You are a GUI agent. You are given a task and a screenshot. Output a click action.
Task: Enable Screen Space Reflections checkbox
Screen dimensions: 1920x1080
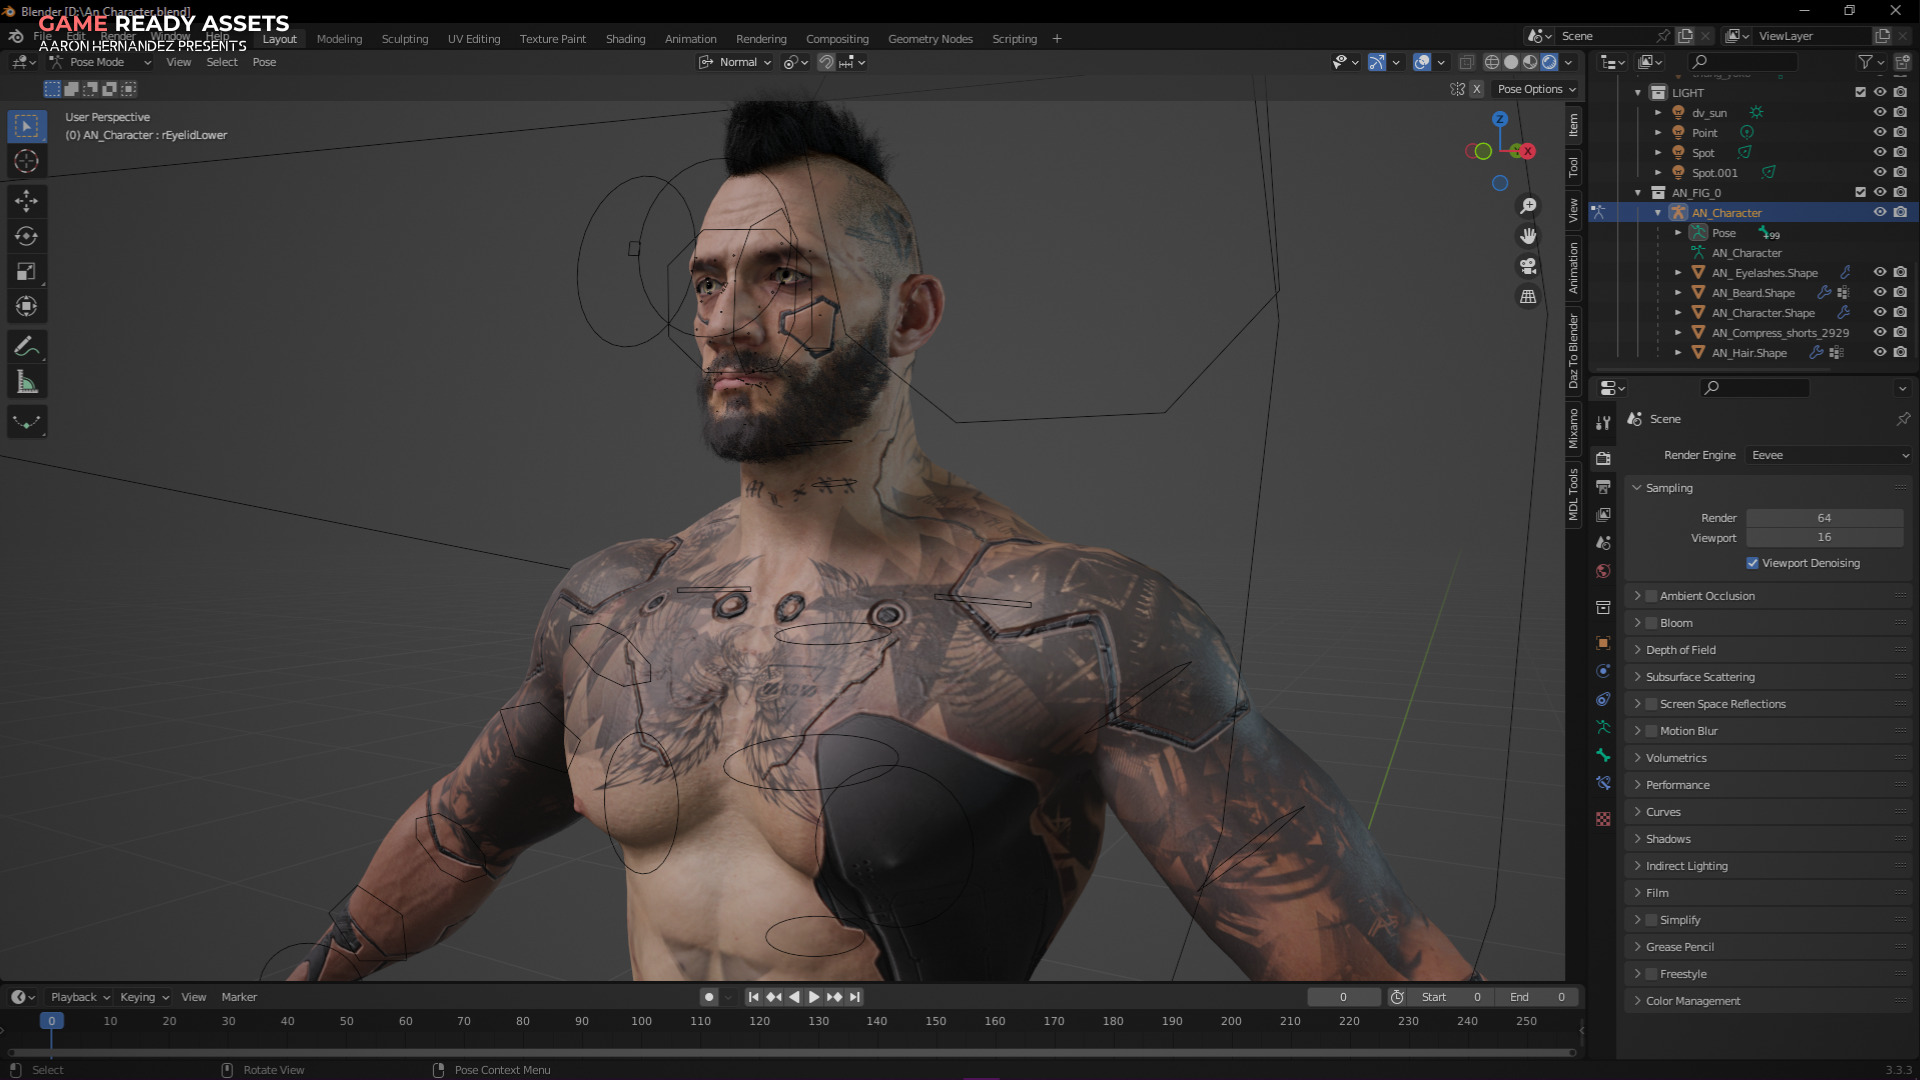tap(1651, 704)
